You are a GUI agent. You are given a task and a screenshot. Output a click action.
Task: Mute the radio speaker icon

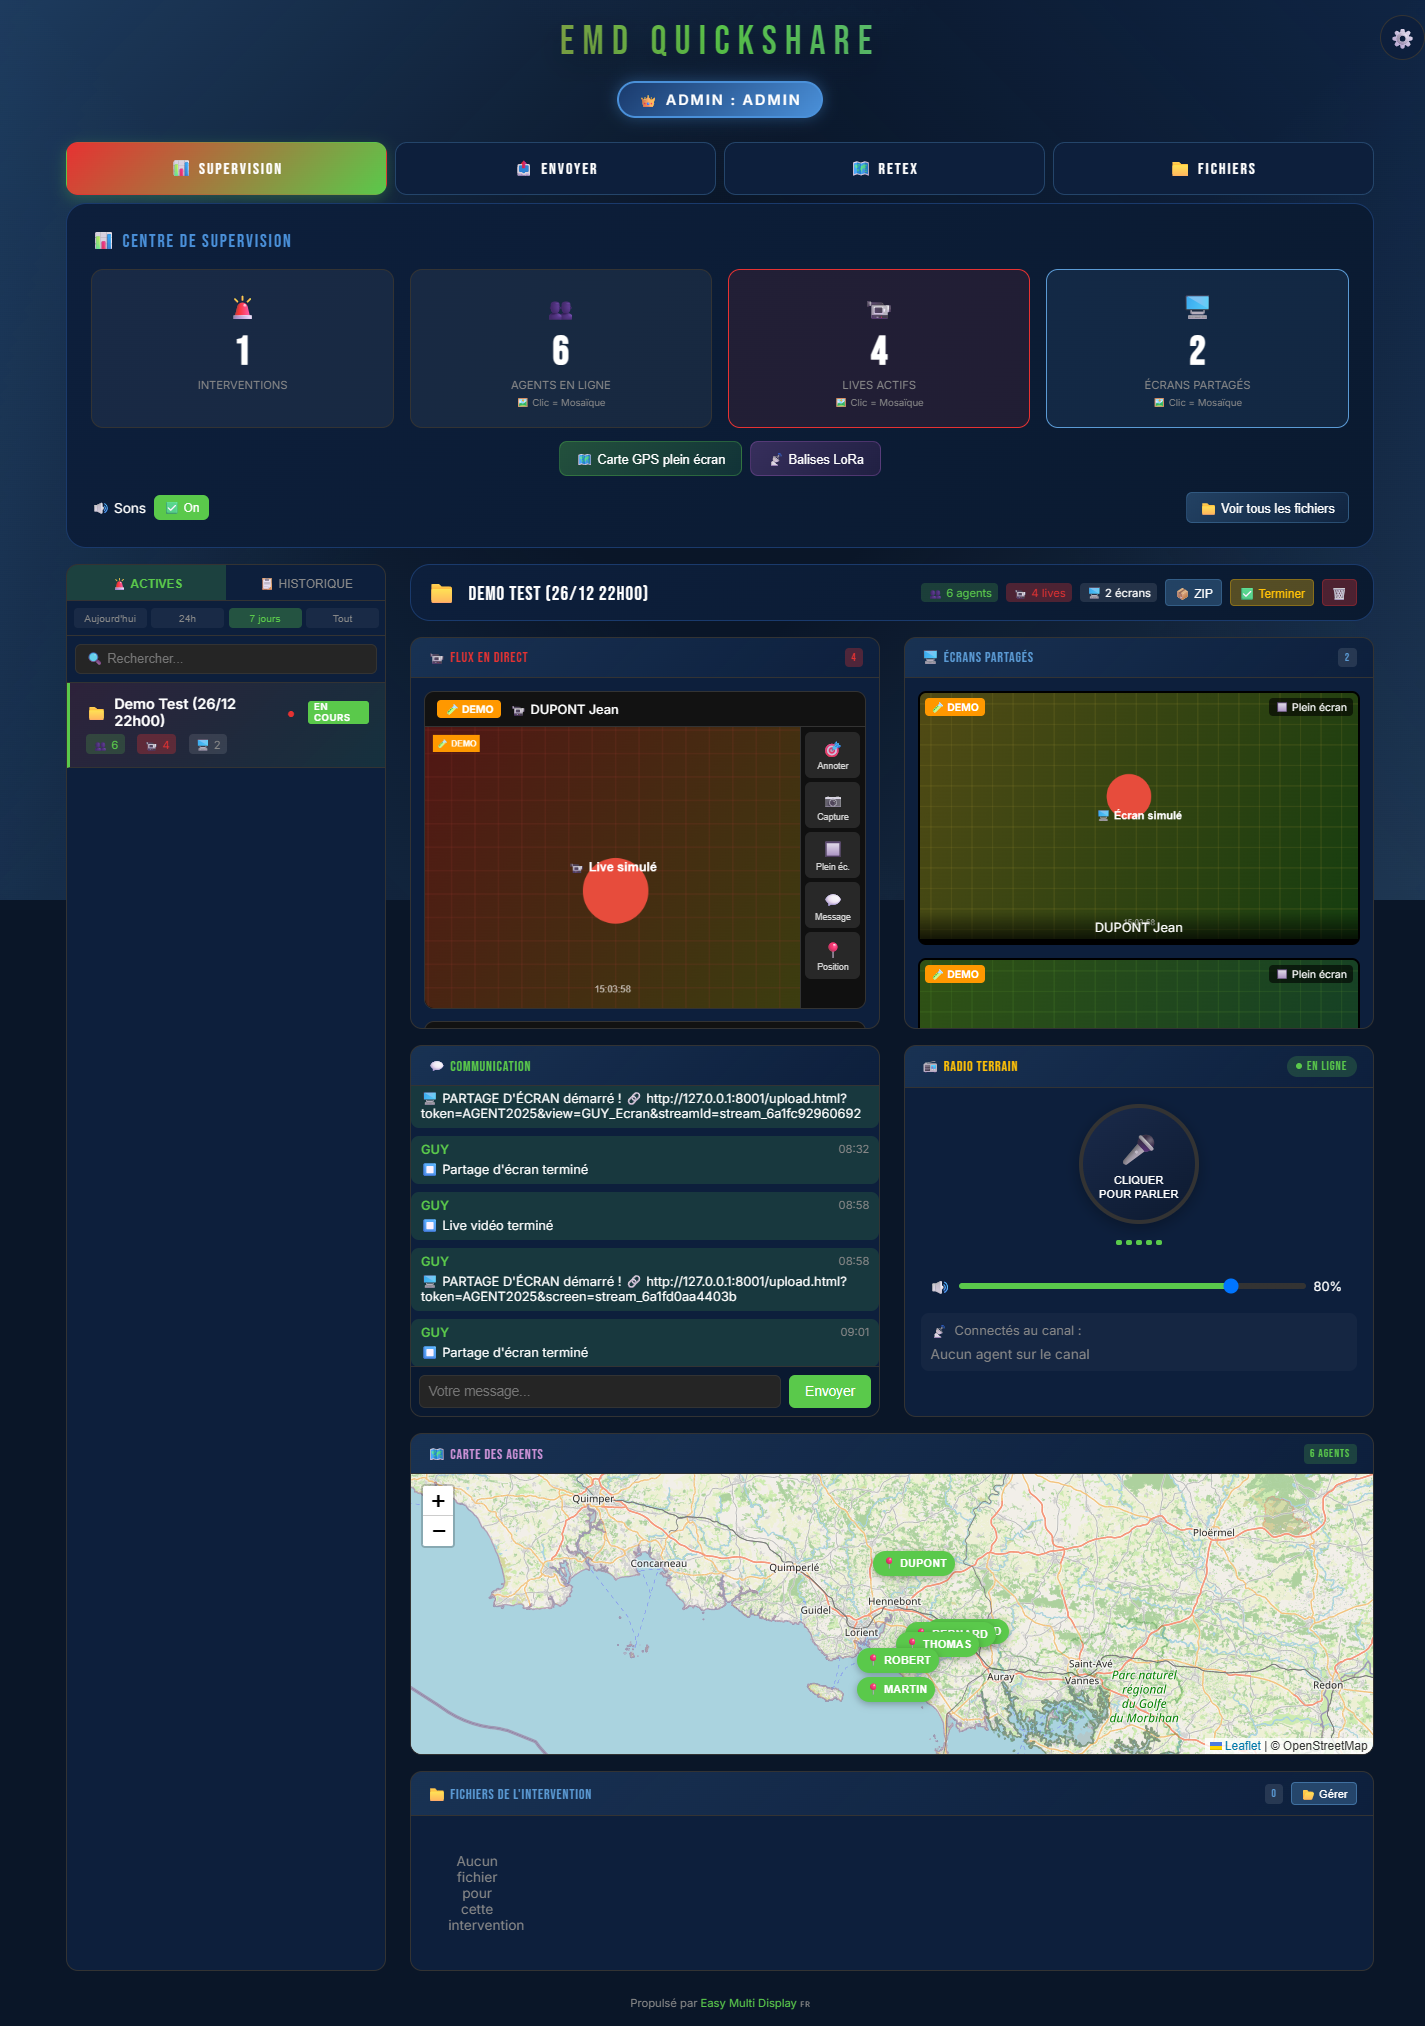point(939,1287)
